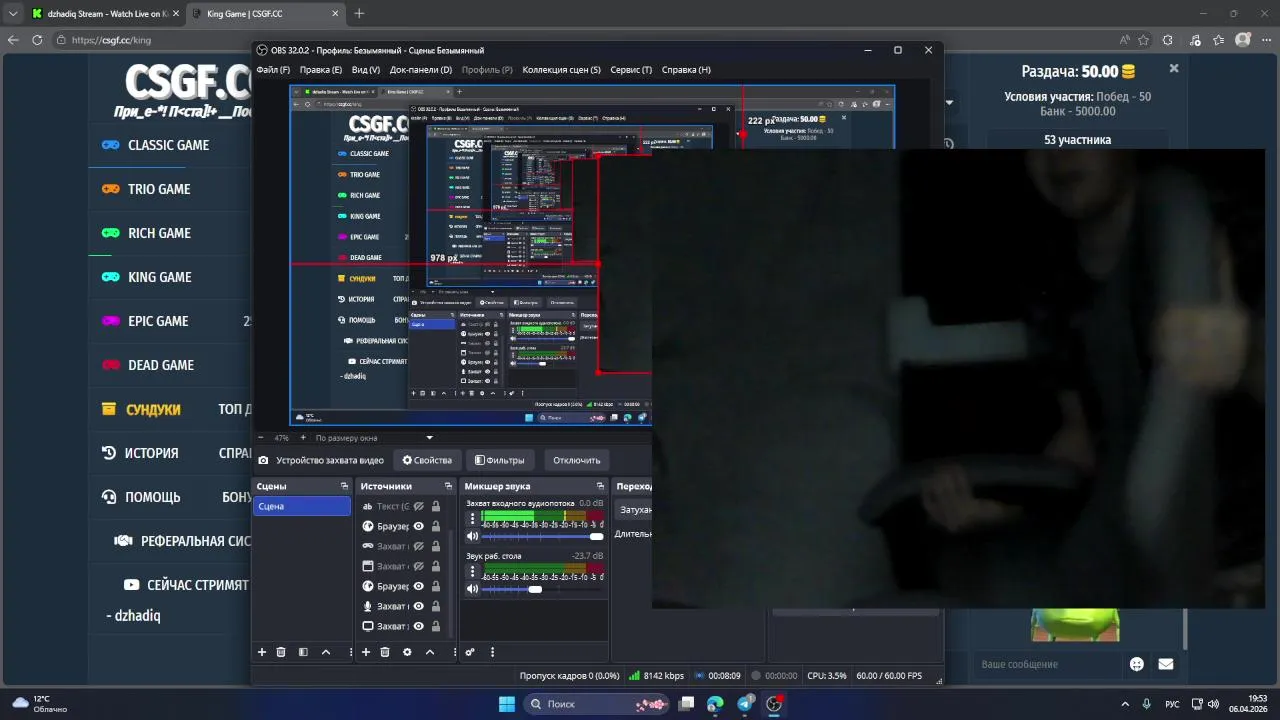1280x720 pixels.
Task: Show the hidden Текст source via eye icon
Action: point(419,506)
